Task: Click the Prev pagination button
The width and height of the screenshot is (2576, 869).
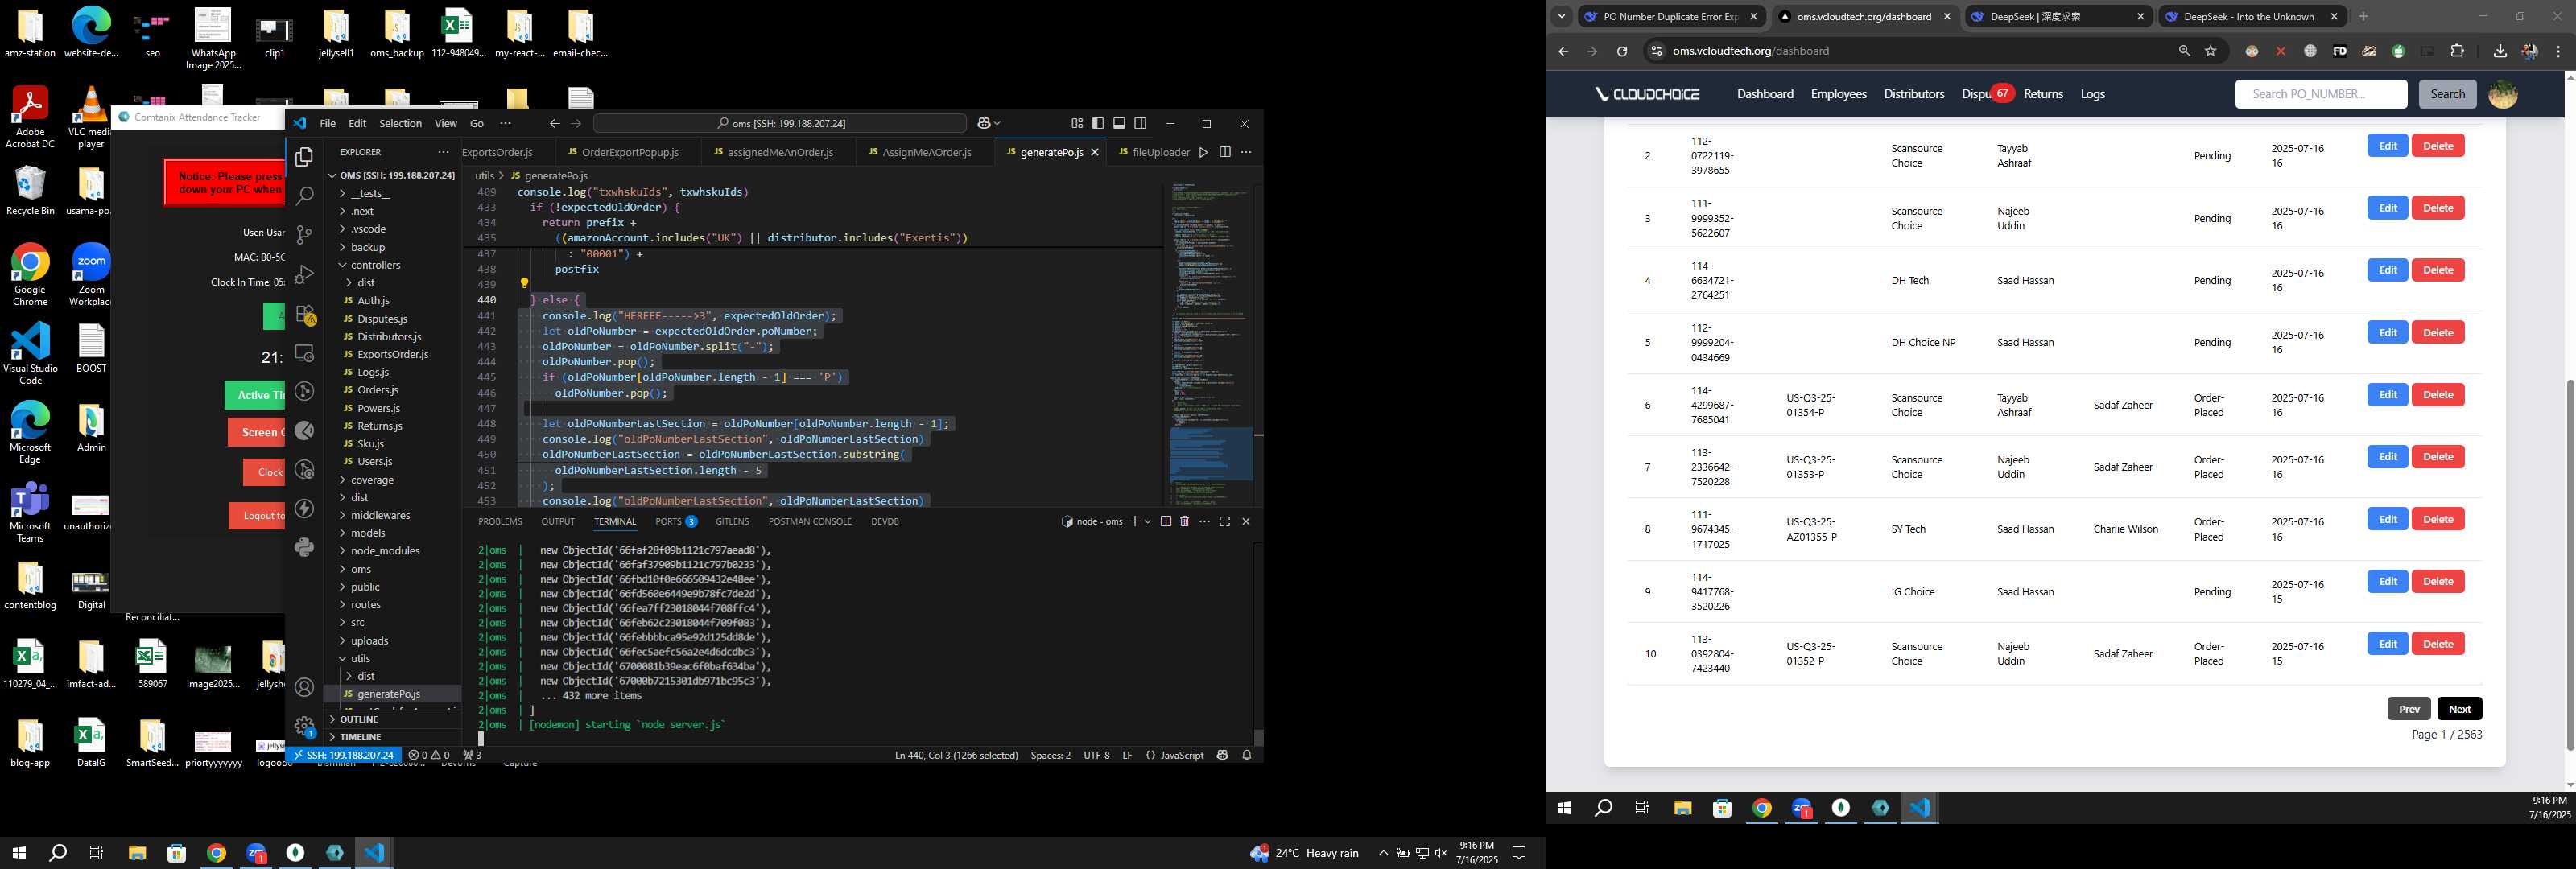Action: pos(2409,709)
